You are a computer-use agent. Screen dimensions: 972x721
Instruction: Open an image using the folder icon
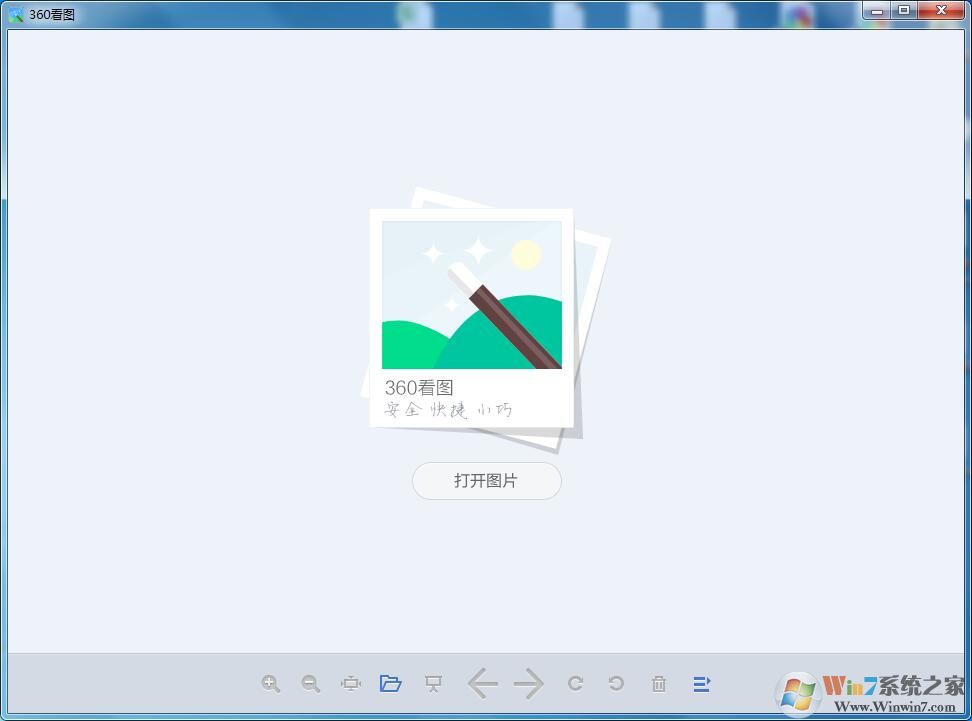tap(391, 684)
